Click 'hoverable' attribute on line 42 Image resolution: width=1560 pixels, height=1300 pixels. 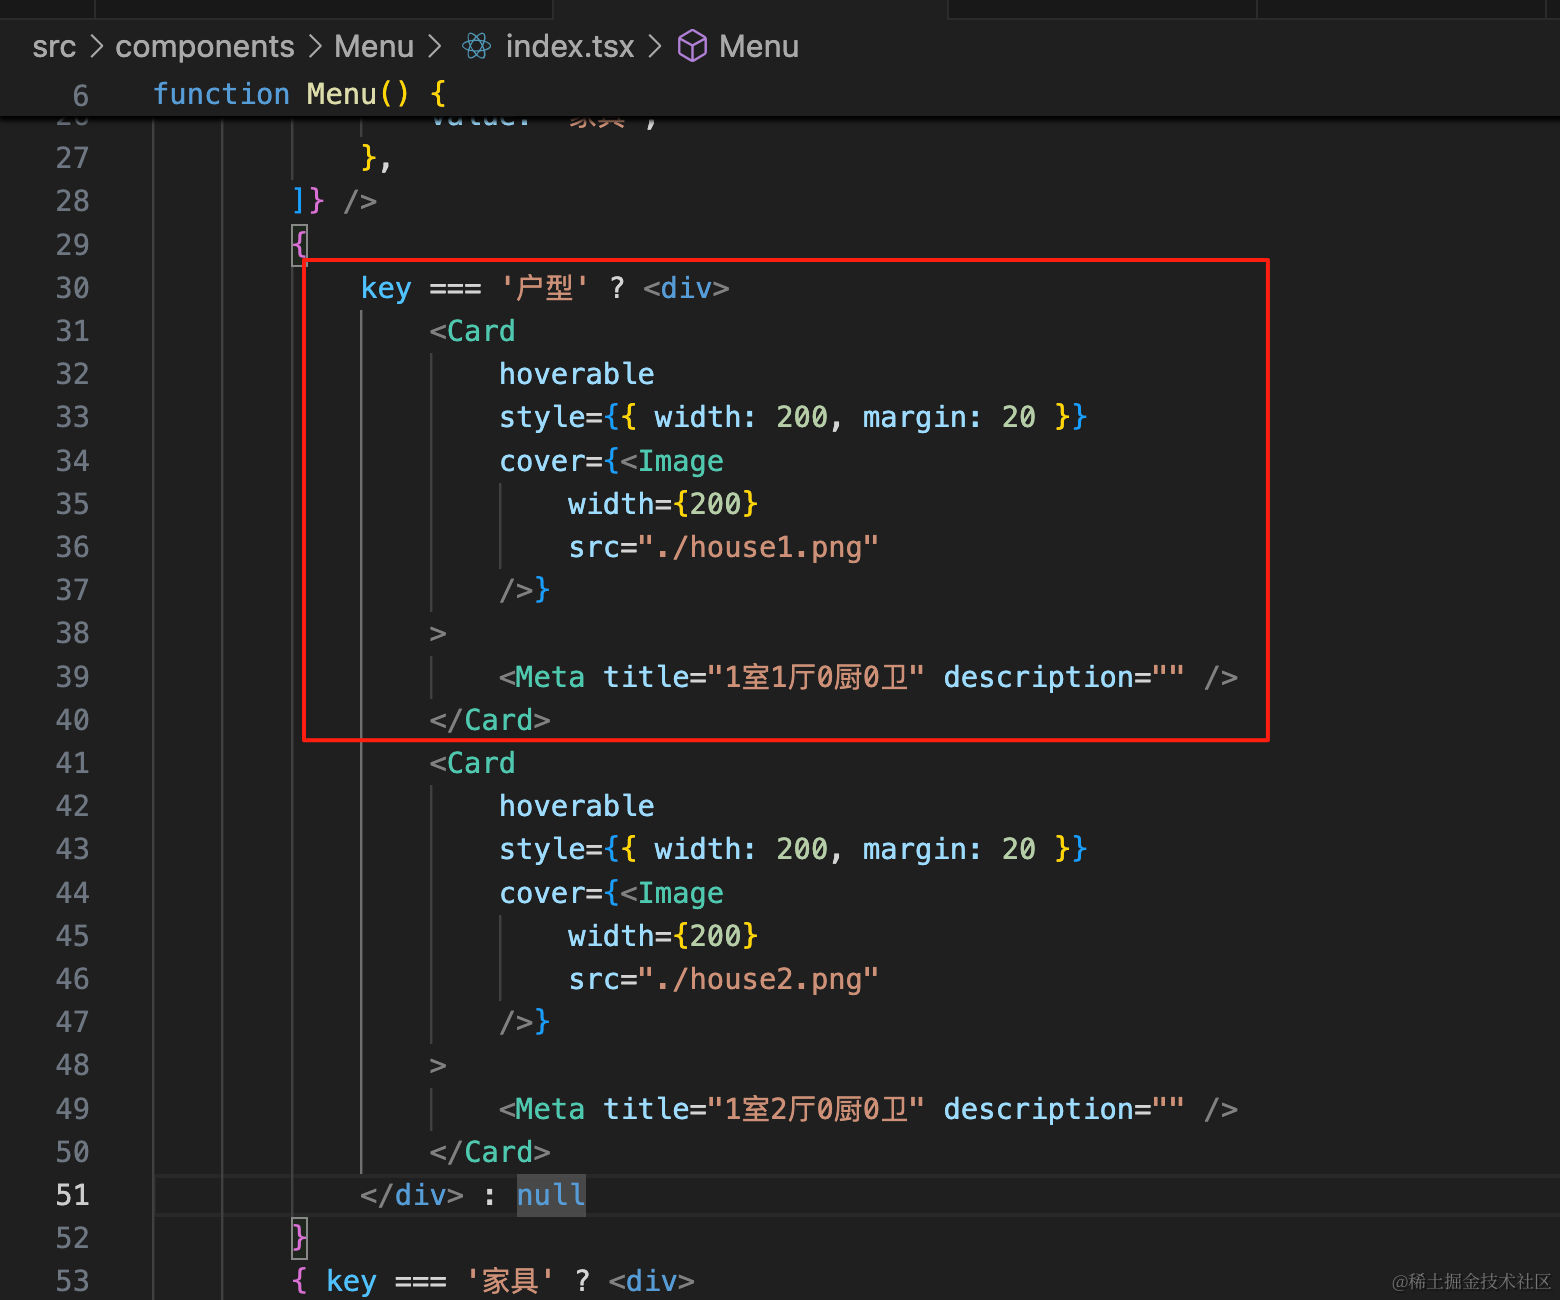(576, 806)
